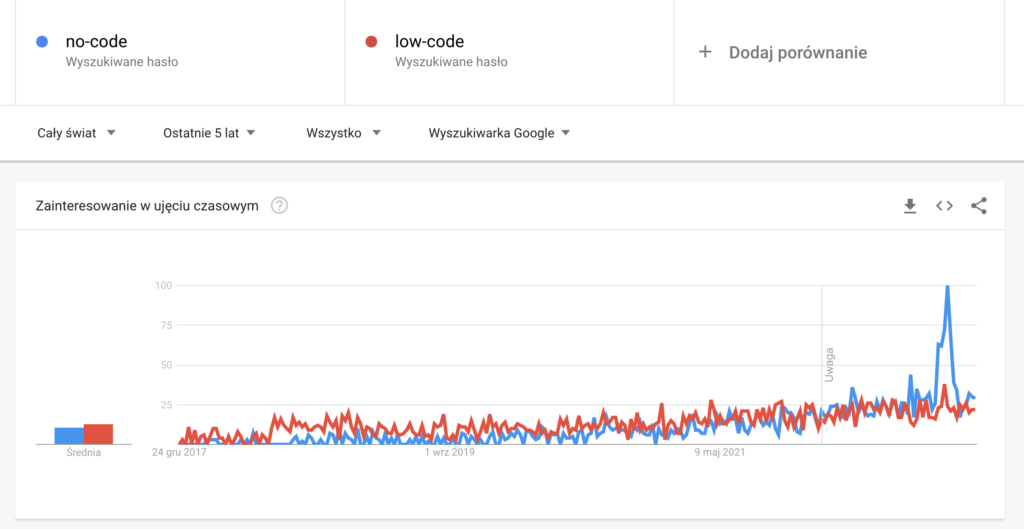
Task: Click Dodaj porównanie to add a term
Action: click(x=797, y=52)
